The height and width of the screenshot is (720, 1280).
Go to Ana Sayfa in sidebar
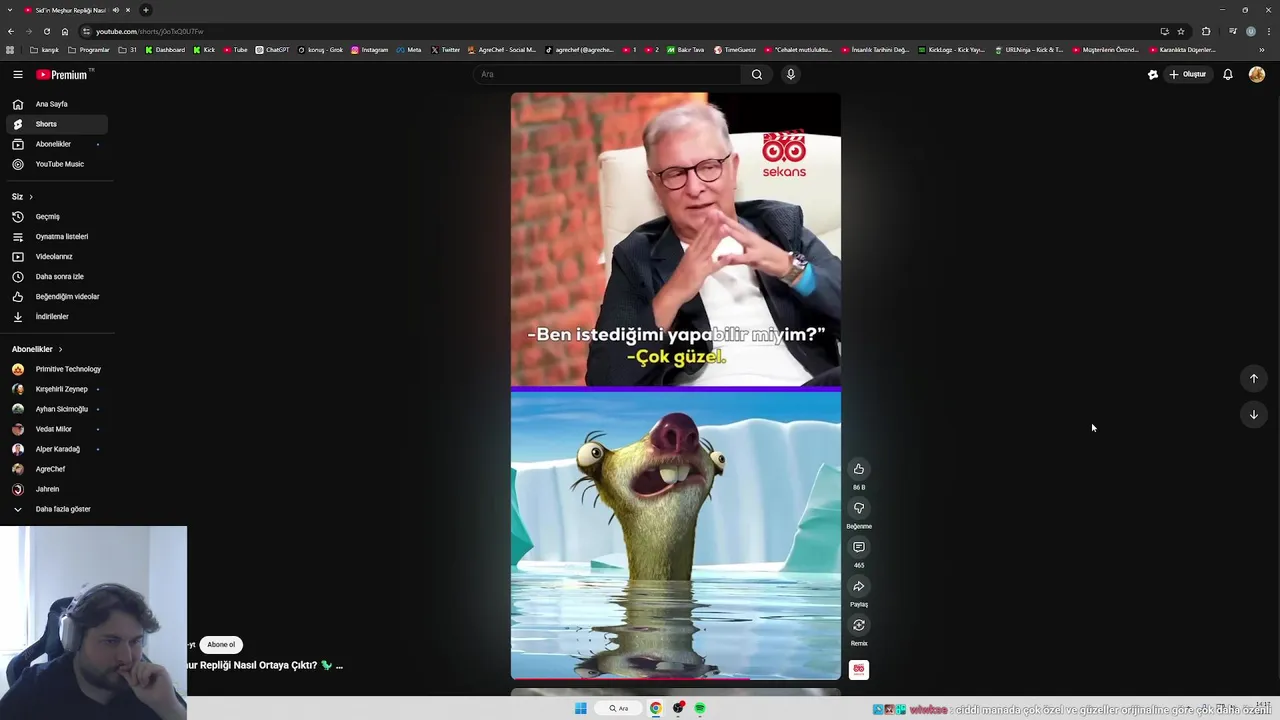56,104
